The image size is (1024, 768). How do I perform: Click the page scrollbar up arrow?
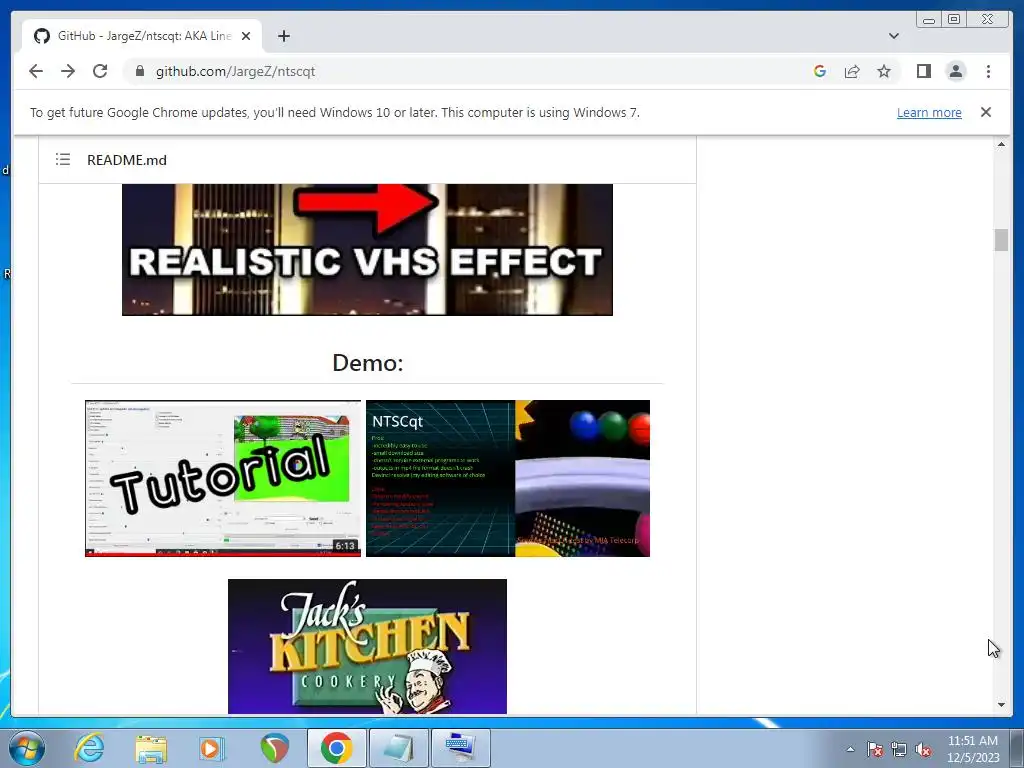point(1001,144)
